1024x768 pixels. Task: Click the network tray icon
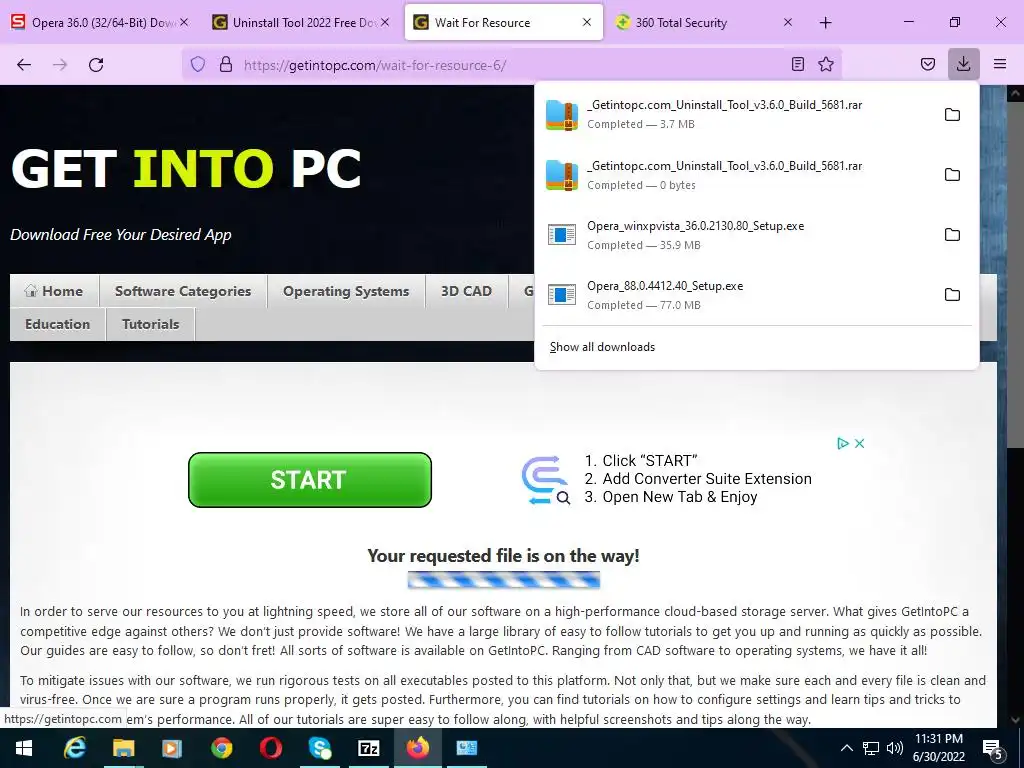(x=871, y=748)
